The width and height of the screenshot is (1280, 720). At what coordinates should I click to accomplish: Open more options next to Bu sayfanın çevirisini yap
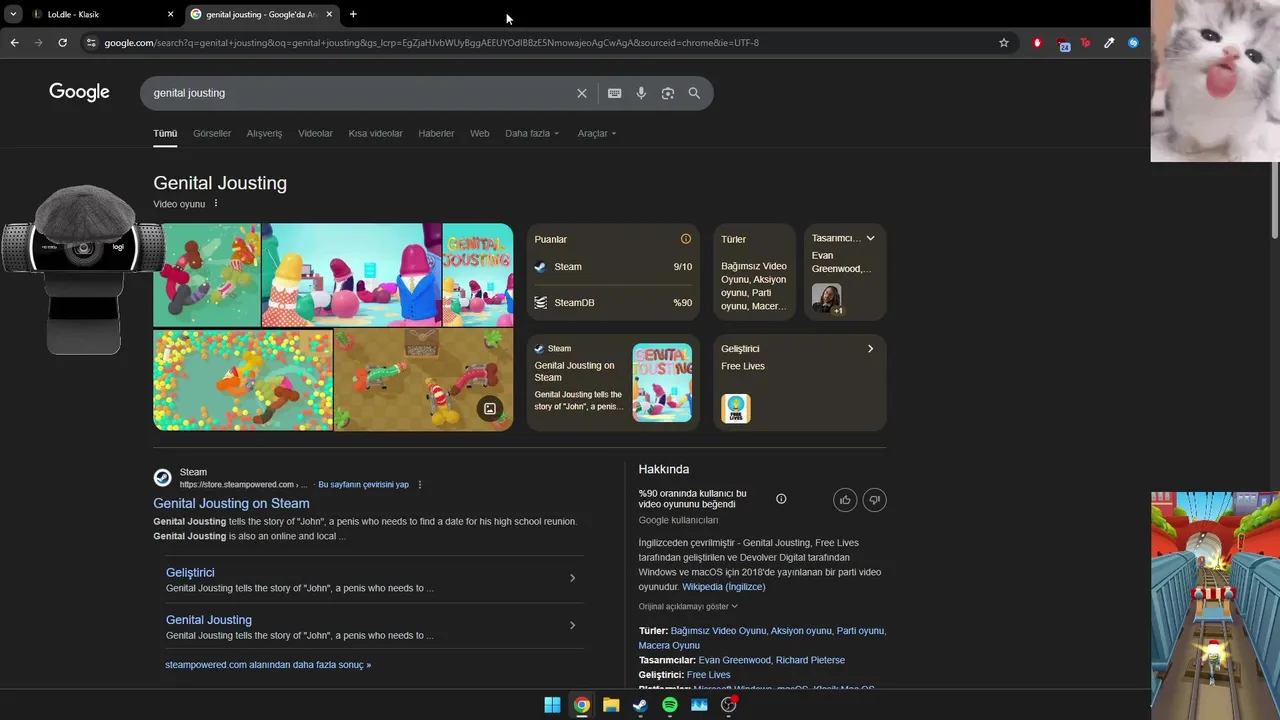420,485
